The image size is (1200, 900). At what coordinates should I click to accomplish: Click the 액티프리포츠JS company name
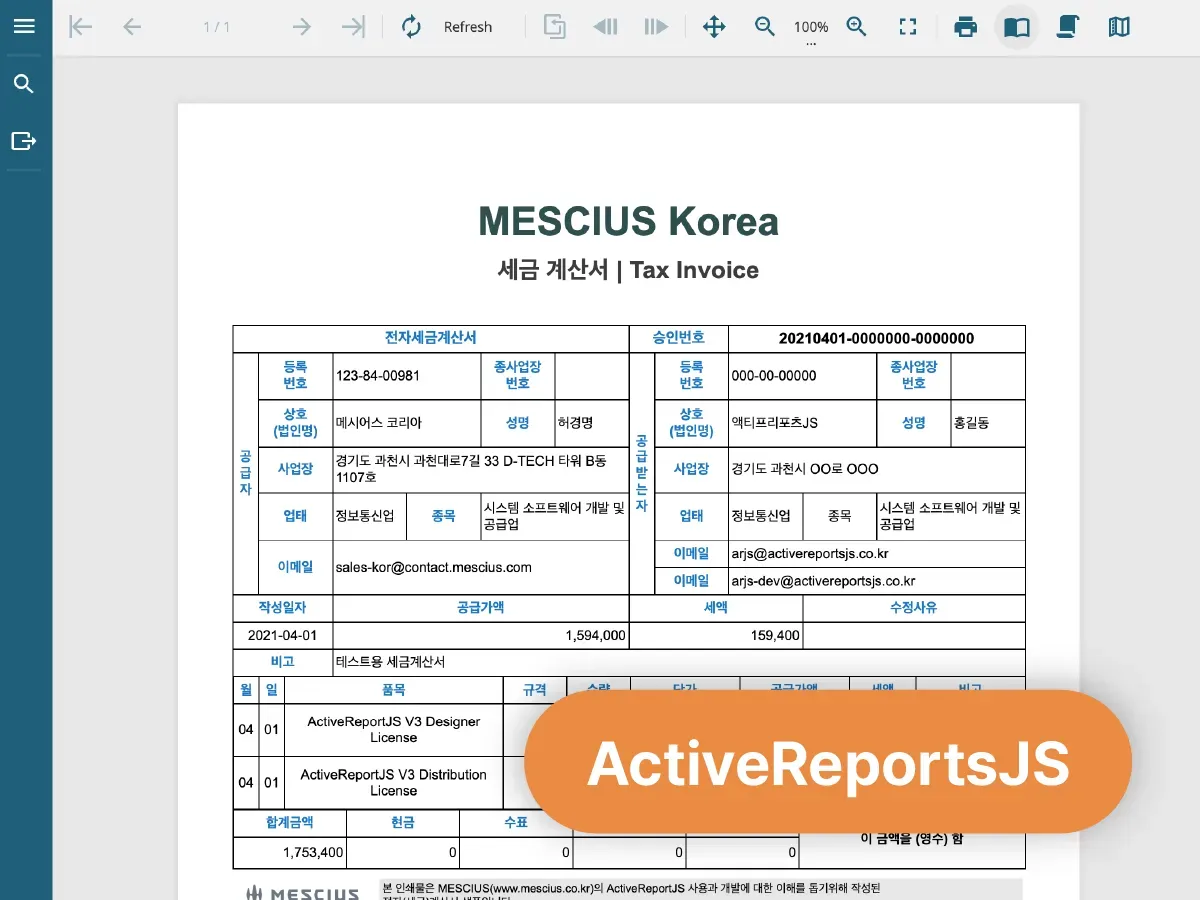pos(775,423)
